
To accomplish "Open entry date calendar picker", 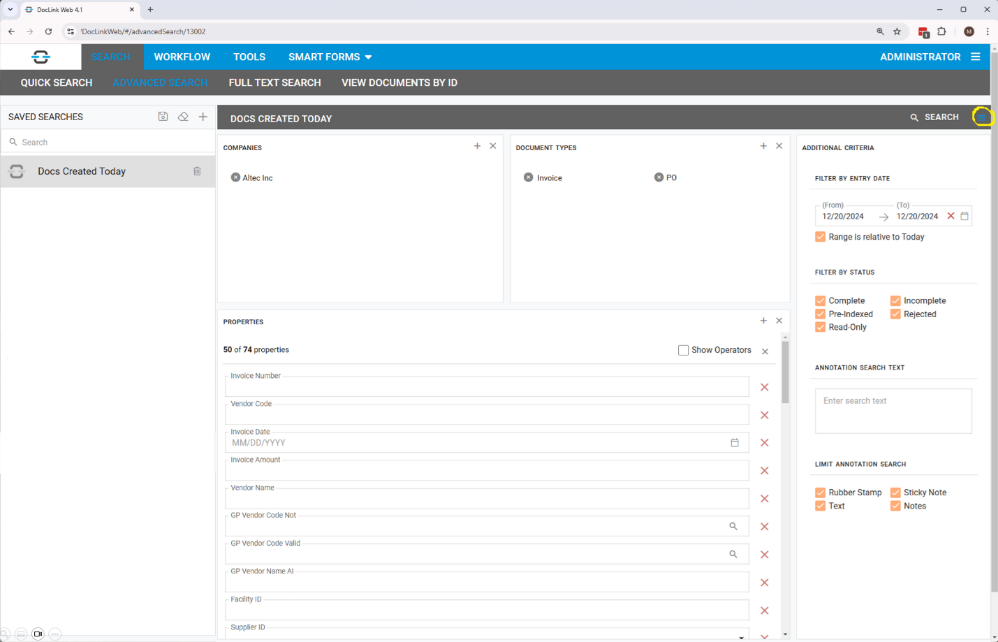I will tap(964, 216).
